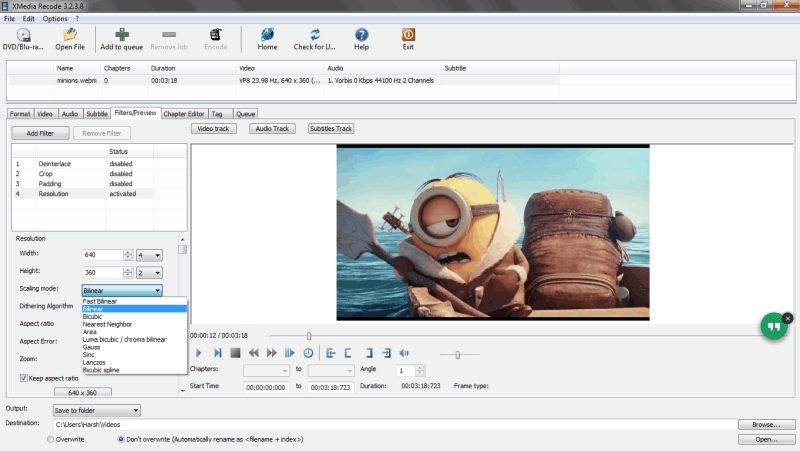Image resolution: width=800 pixels, height=451 pixels.
Task: Click the Start Time input field
Action: (x=266, y=387)
